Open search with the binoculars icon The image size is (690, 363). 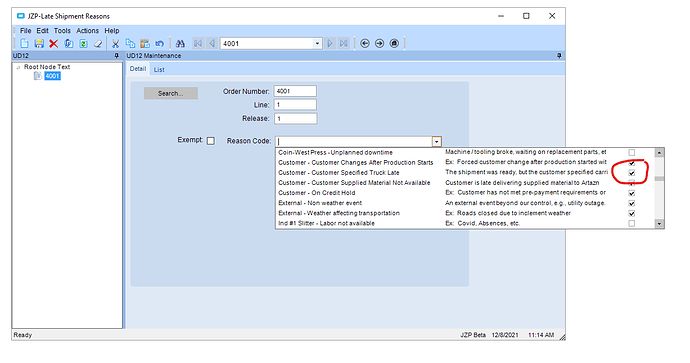pyautogui.click(x=180, y=44)
